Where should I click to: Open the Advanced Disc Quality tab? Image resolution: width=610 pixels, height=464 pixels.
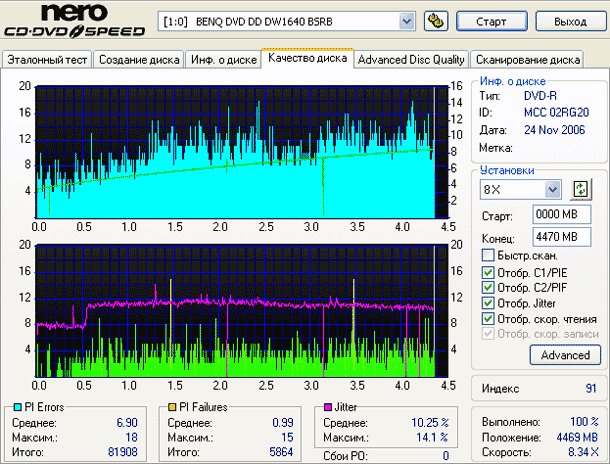[411, 60]
